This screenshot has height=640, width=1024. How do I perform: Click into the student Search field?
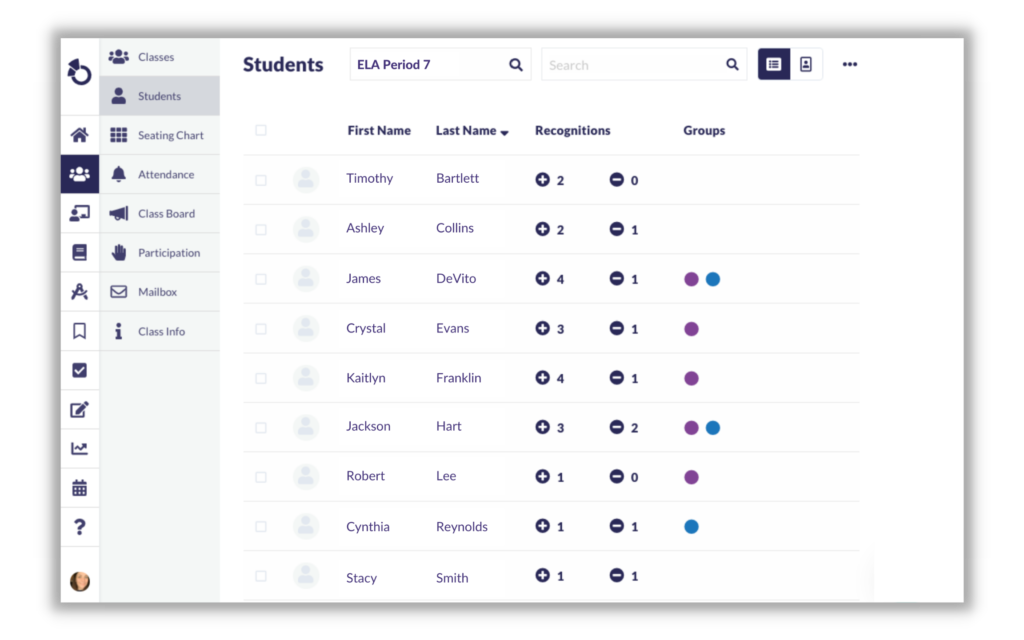pos(632,65)
